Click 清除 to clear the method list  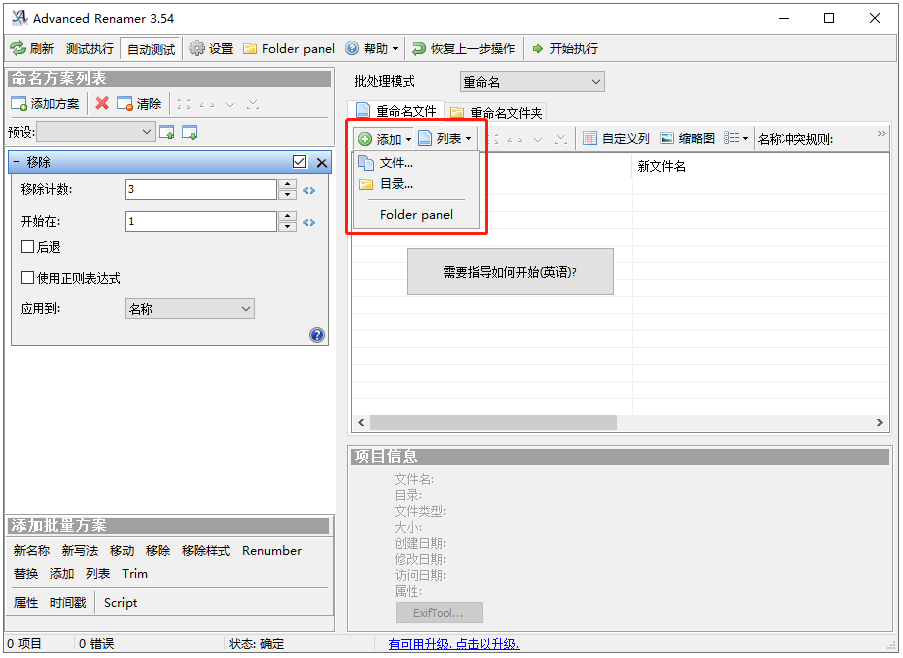tap(139, 104)
